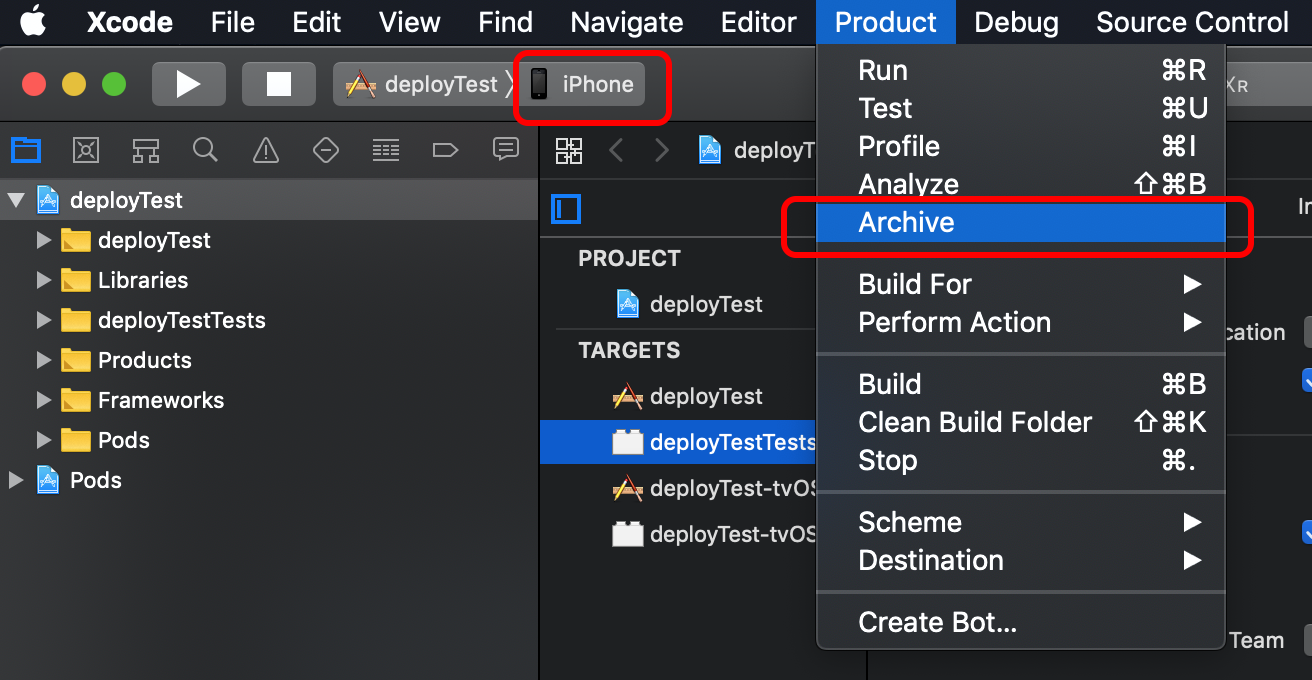Show the Report navigator speech icon
This screenshot has height=680, width=1312.
pyautogui.click(x=506, y=150)
